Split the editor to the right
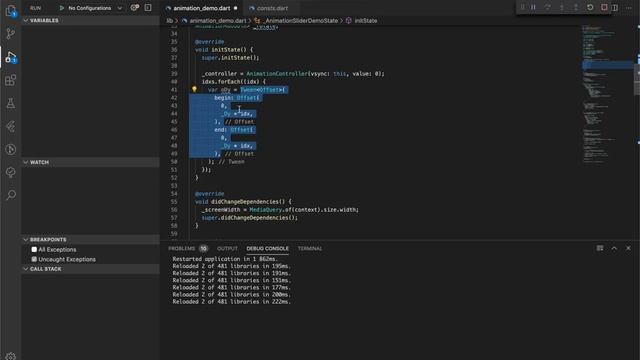This screenshot has width=640, height=360. [x=615, y=8]
